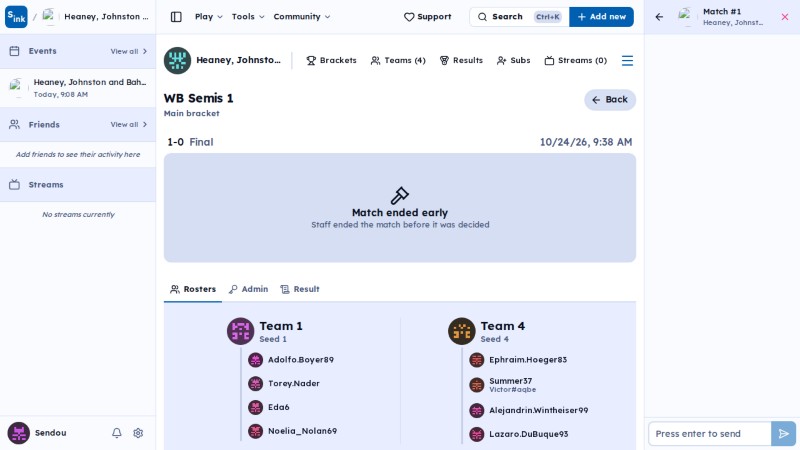The image size is (800, 450).
Task: Click the Team 4 avatar
Action: pos(462,331)
